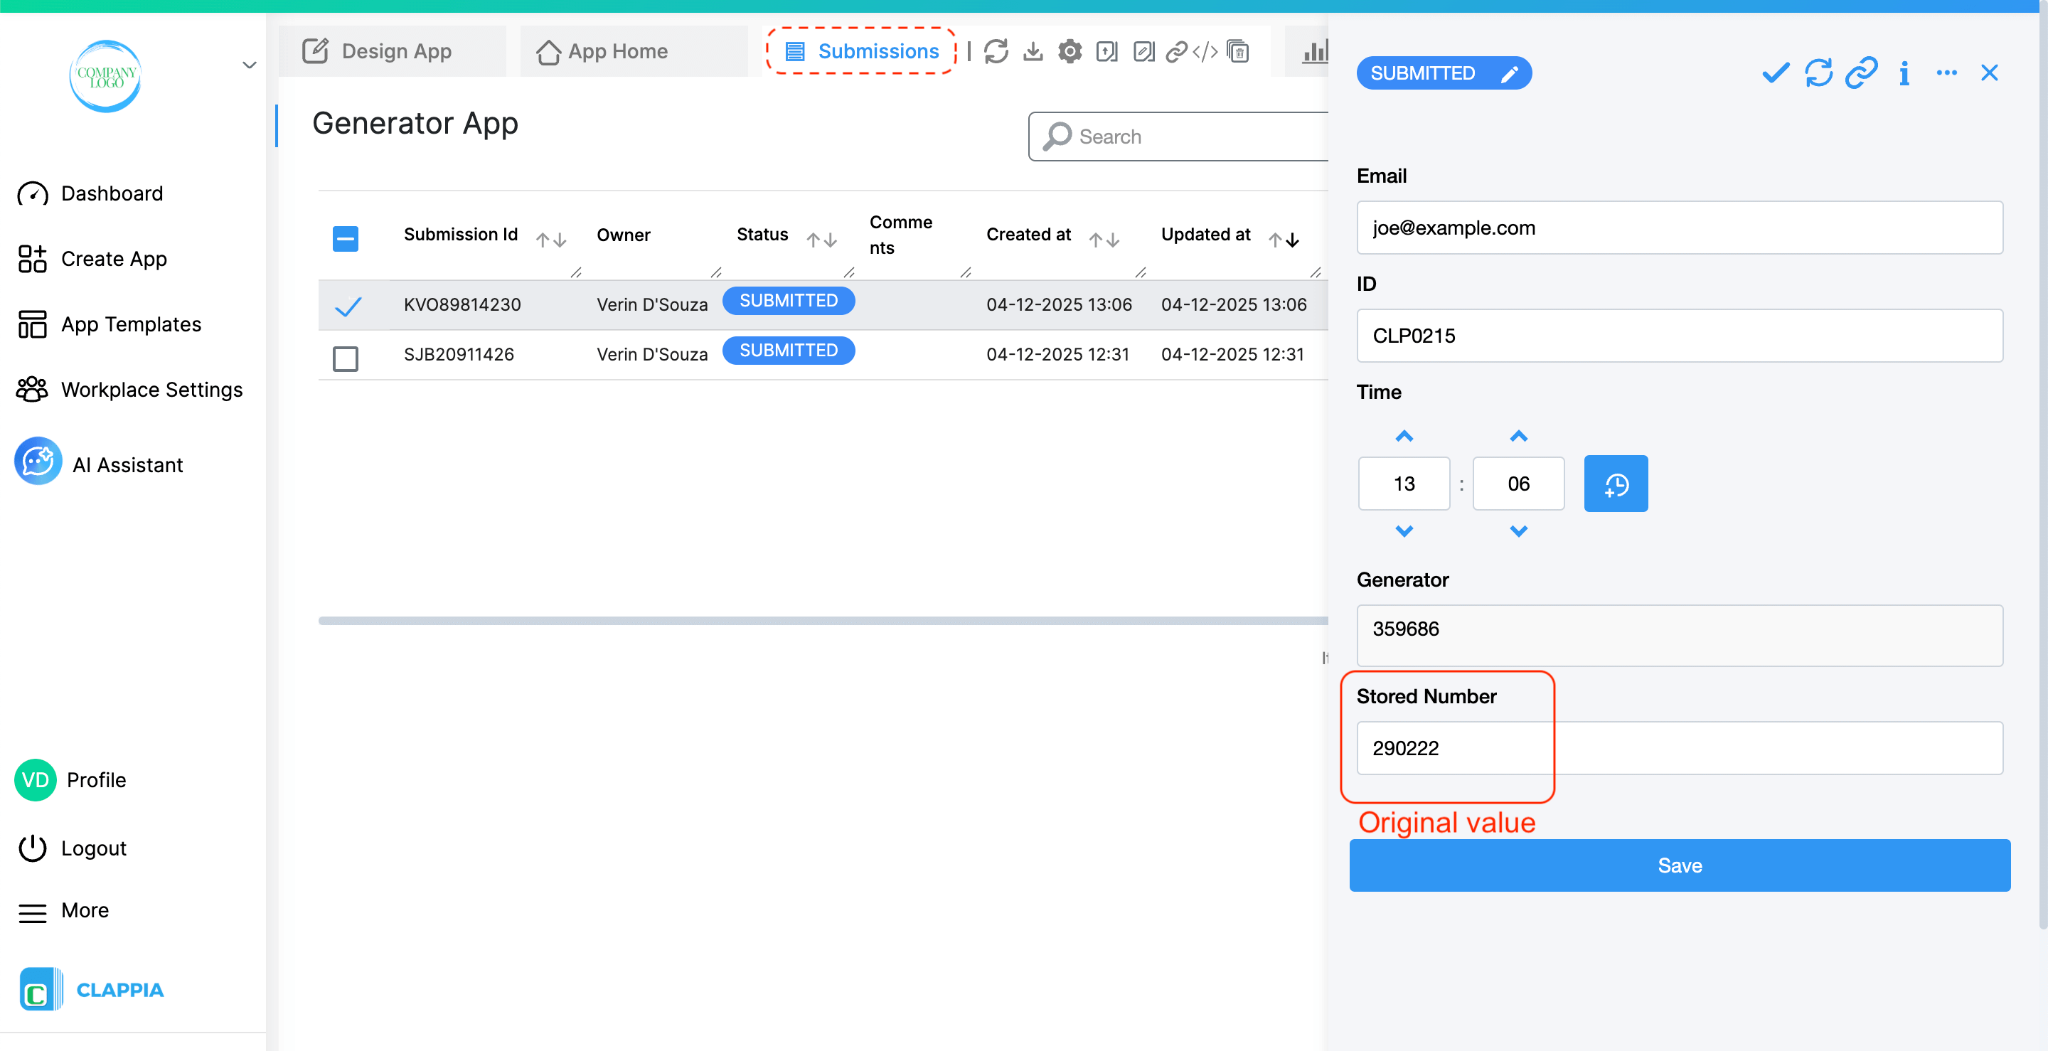Click the company logo image

click(105, 75)
